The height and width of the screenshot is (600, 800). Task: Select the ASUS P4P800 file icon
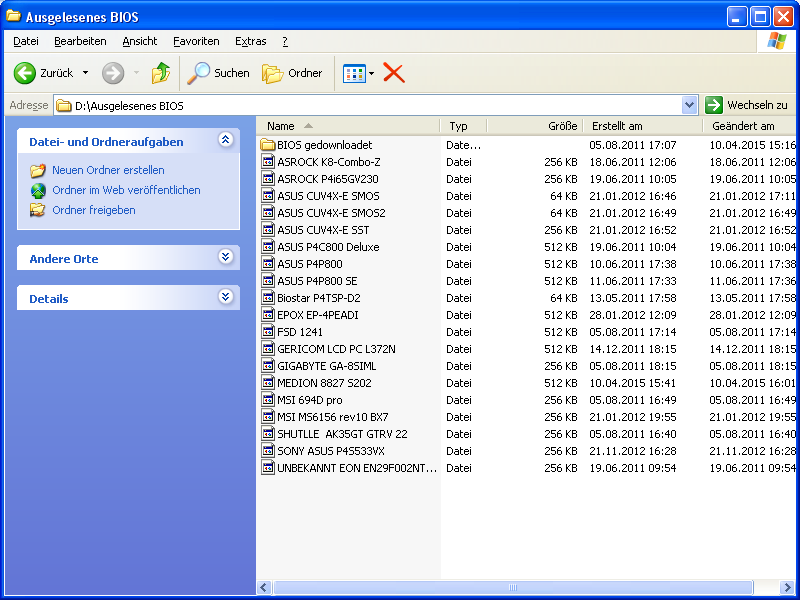pos(268,264)
